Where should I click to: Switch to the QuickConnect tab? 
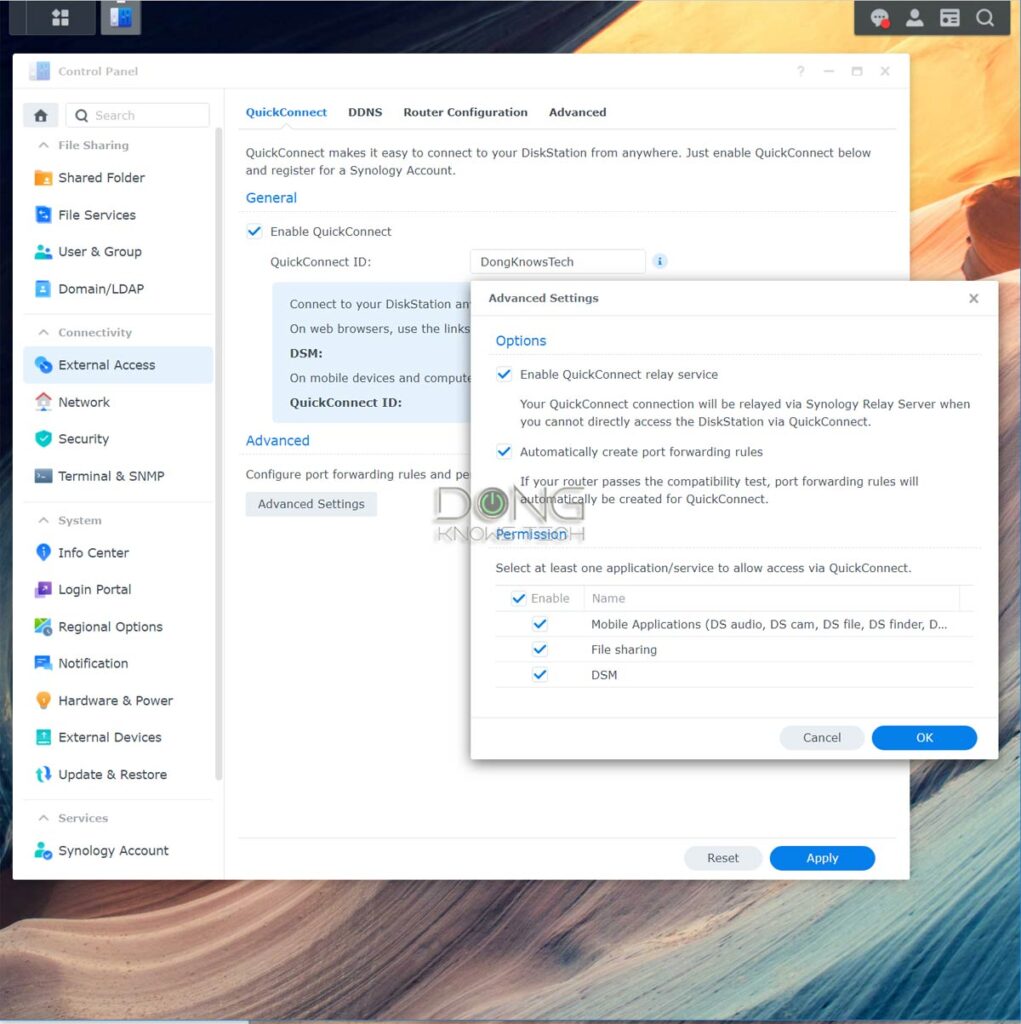[x=286, y=112]
